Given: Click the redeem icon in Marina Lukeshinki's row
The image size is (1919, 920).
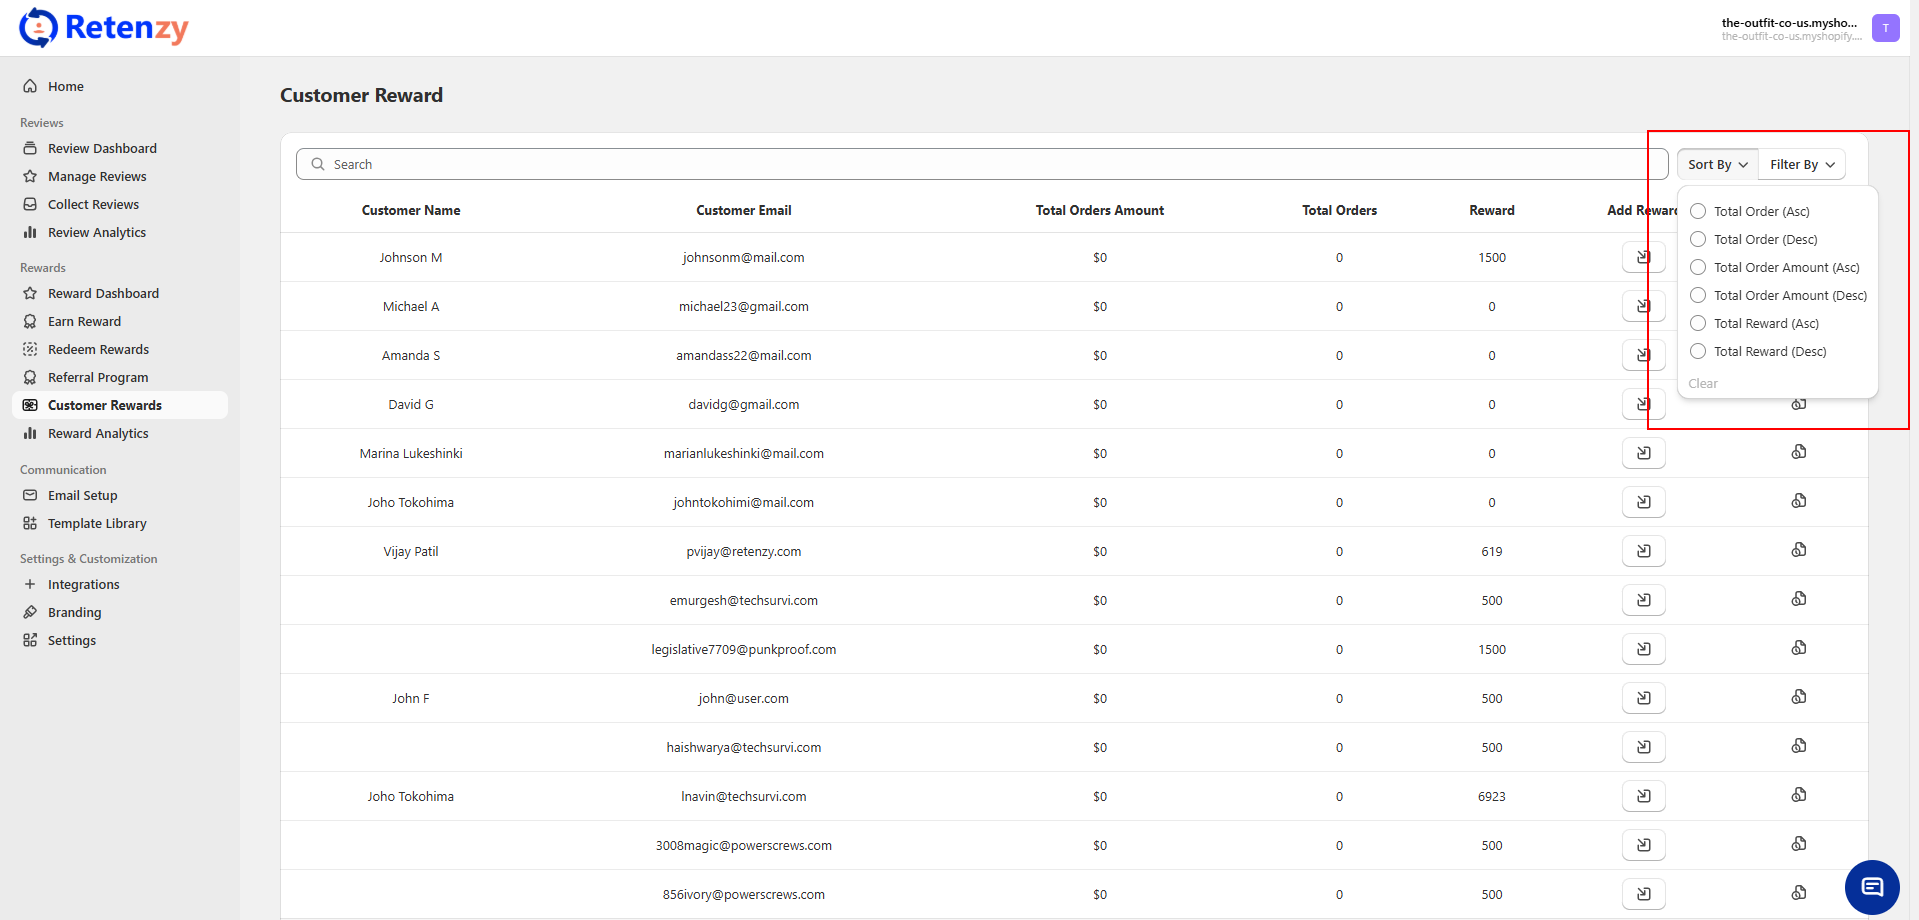Looking at the screenshot, I should [1798, 452].
